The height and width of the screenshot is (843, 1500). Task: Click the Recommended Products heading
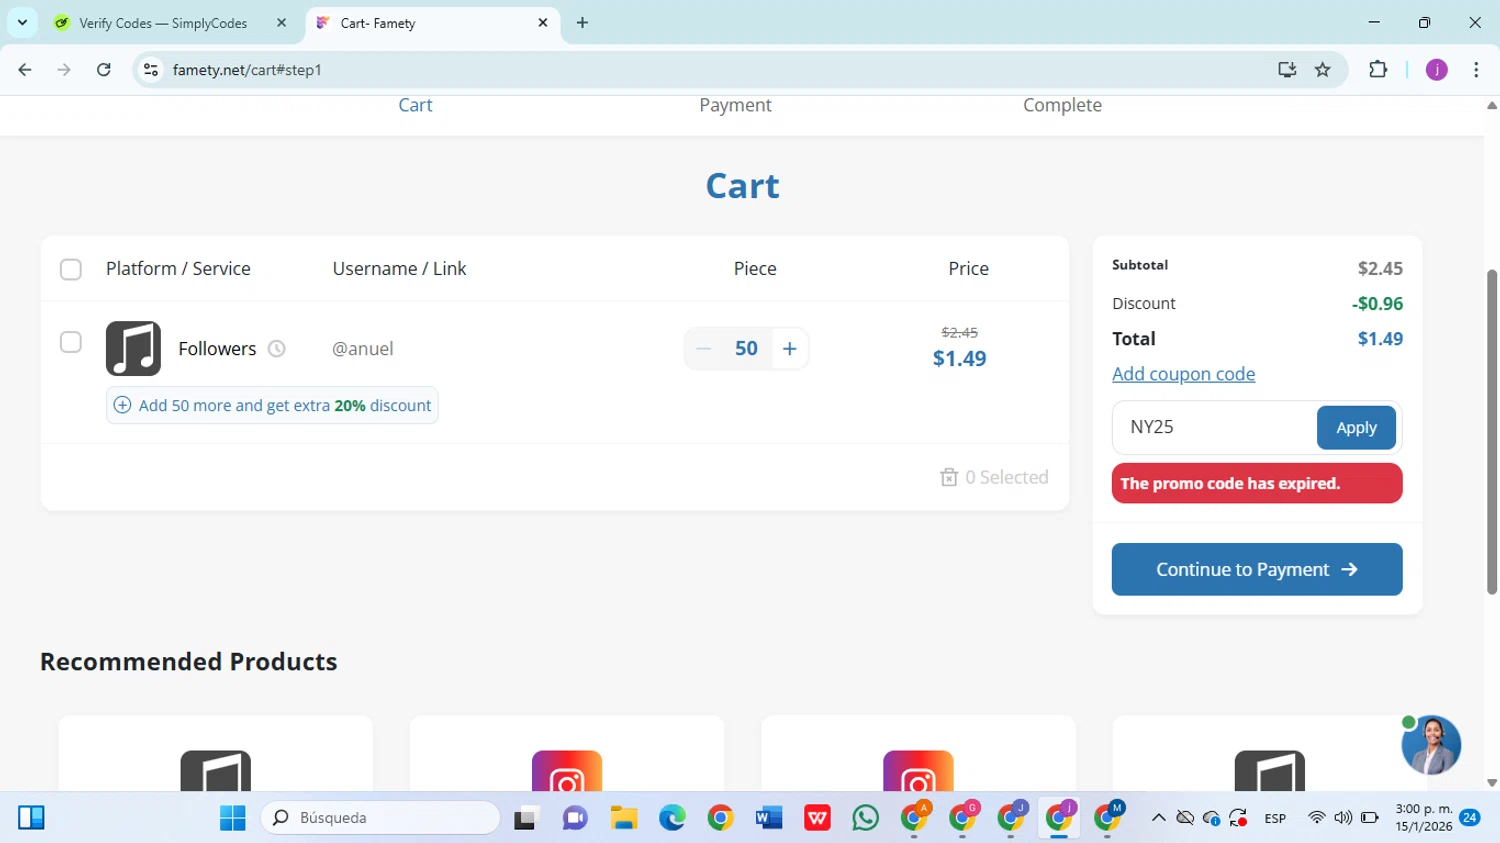[x=189, y=662]
